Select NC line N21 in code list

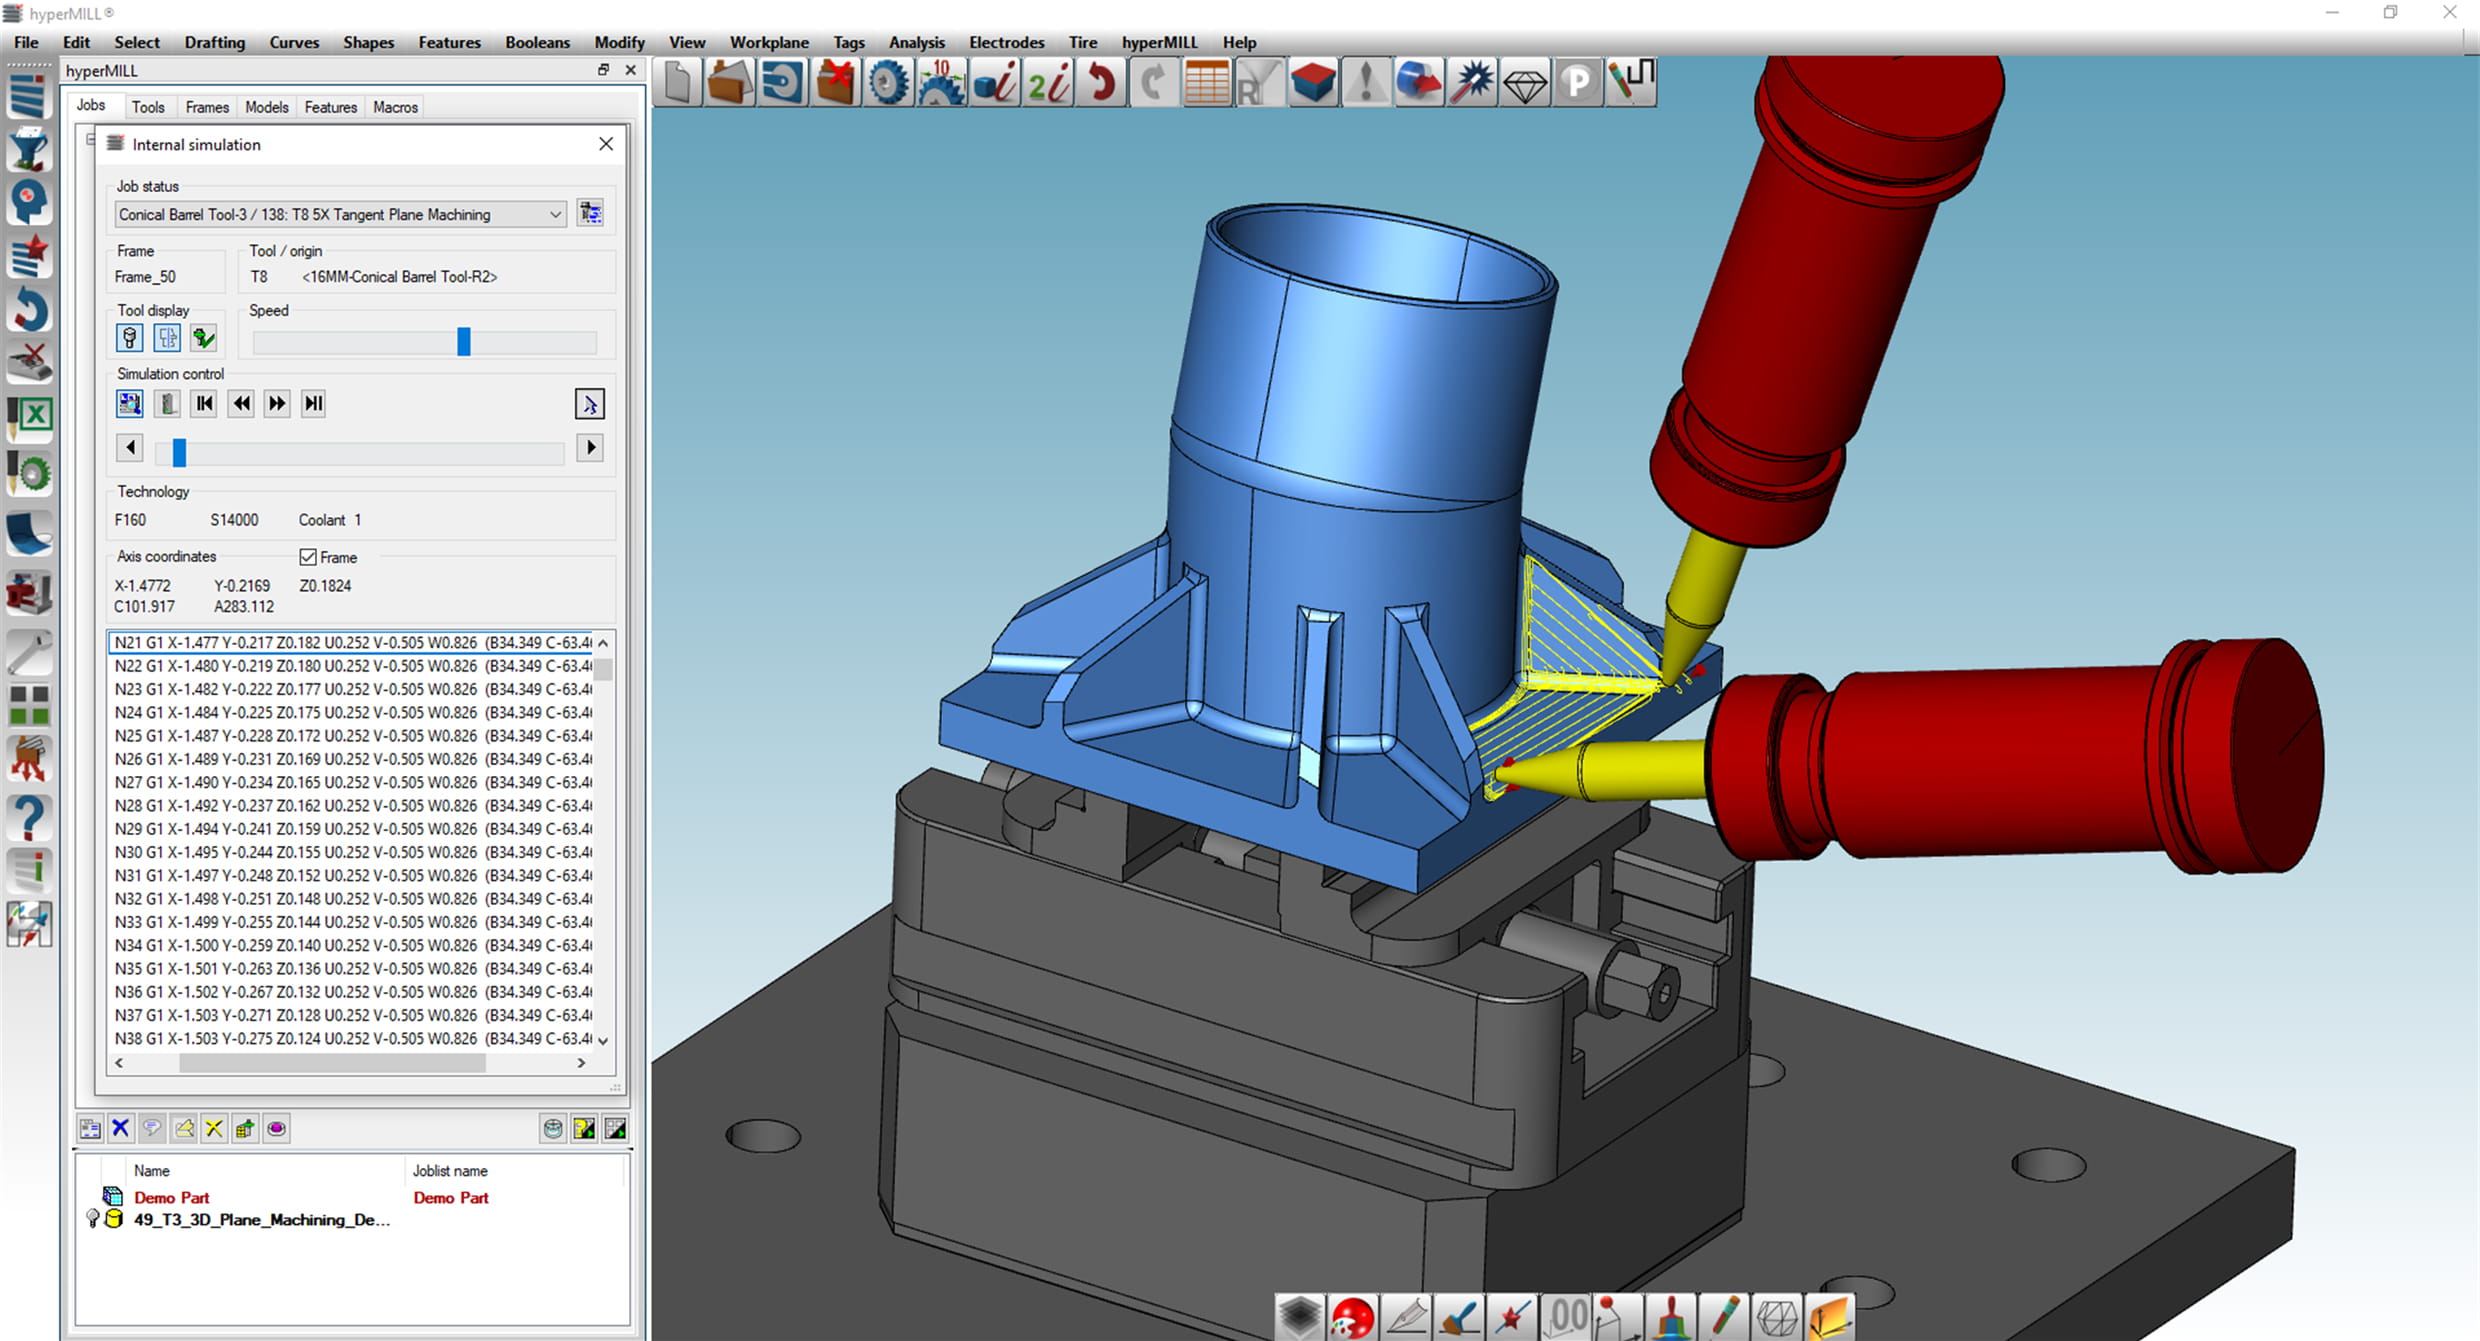point(351,642)
